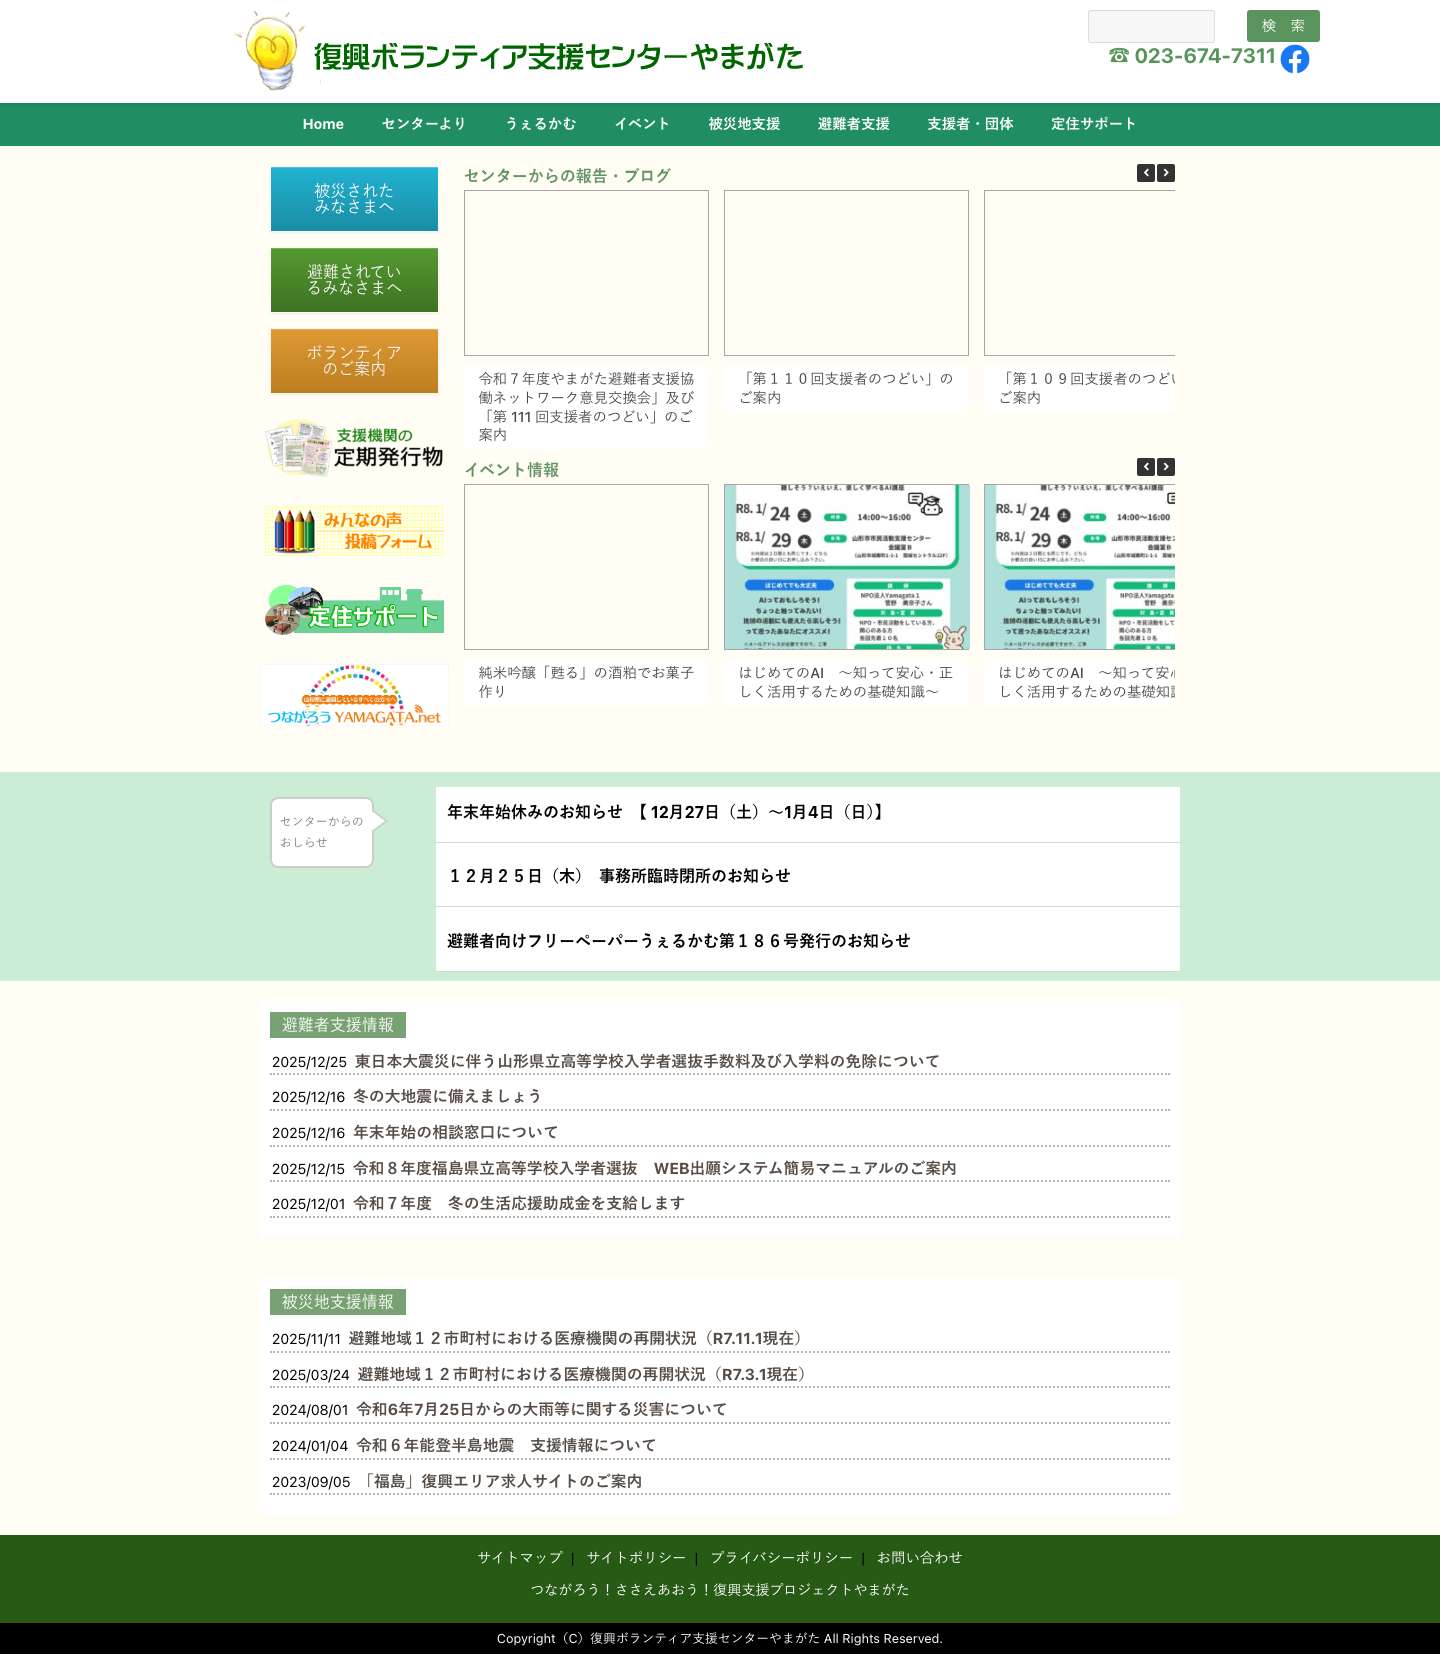1440x1654 pixels.
Task: Open the センターより menu item
Action: click(424, 124)
